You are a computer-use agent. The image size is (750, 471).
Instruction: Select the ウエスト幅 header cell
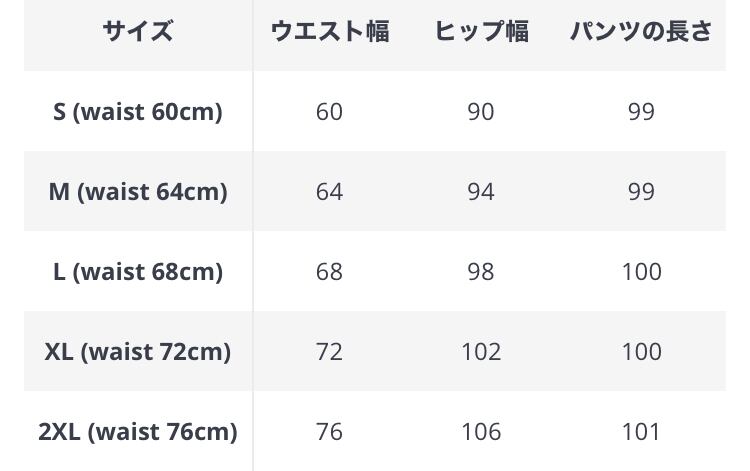[x=329, y=32]
